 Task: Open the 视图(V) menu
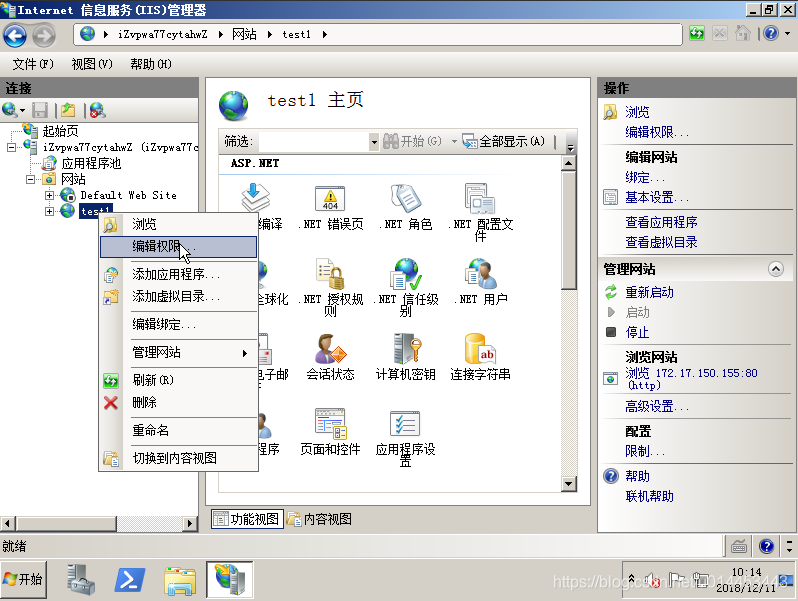(x=92, y=64)
